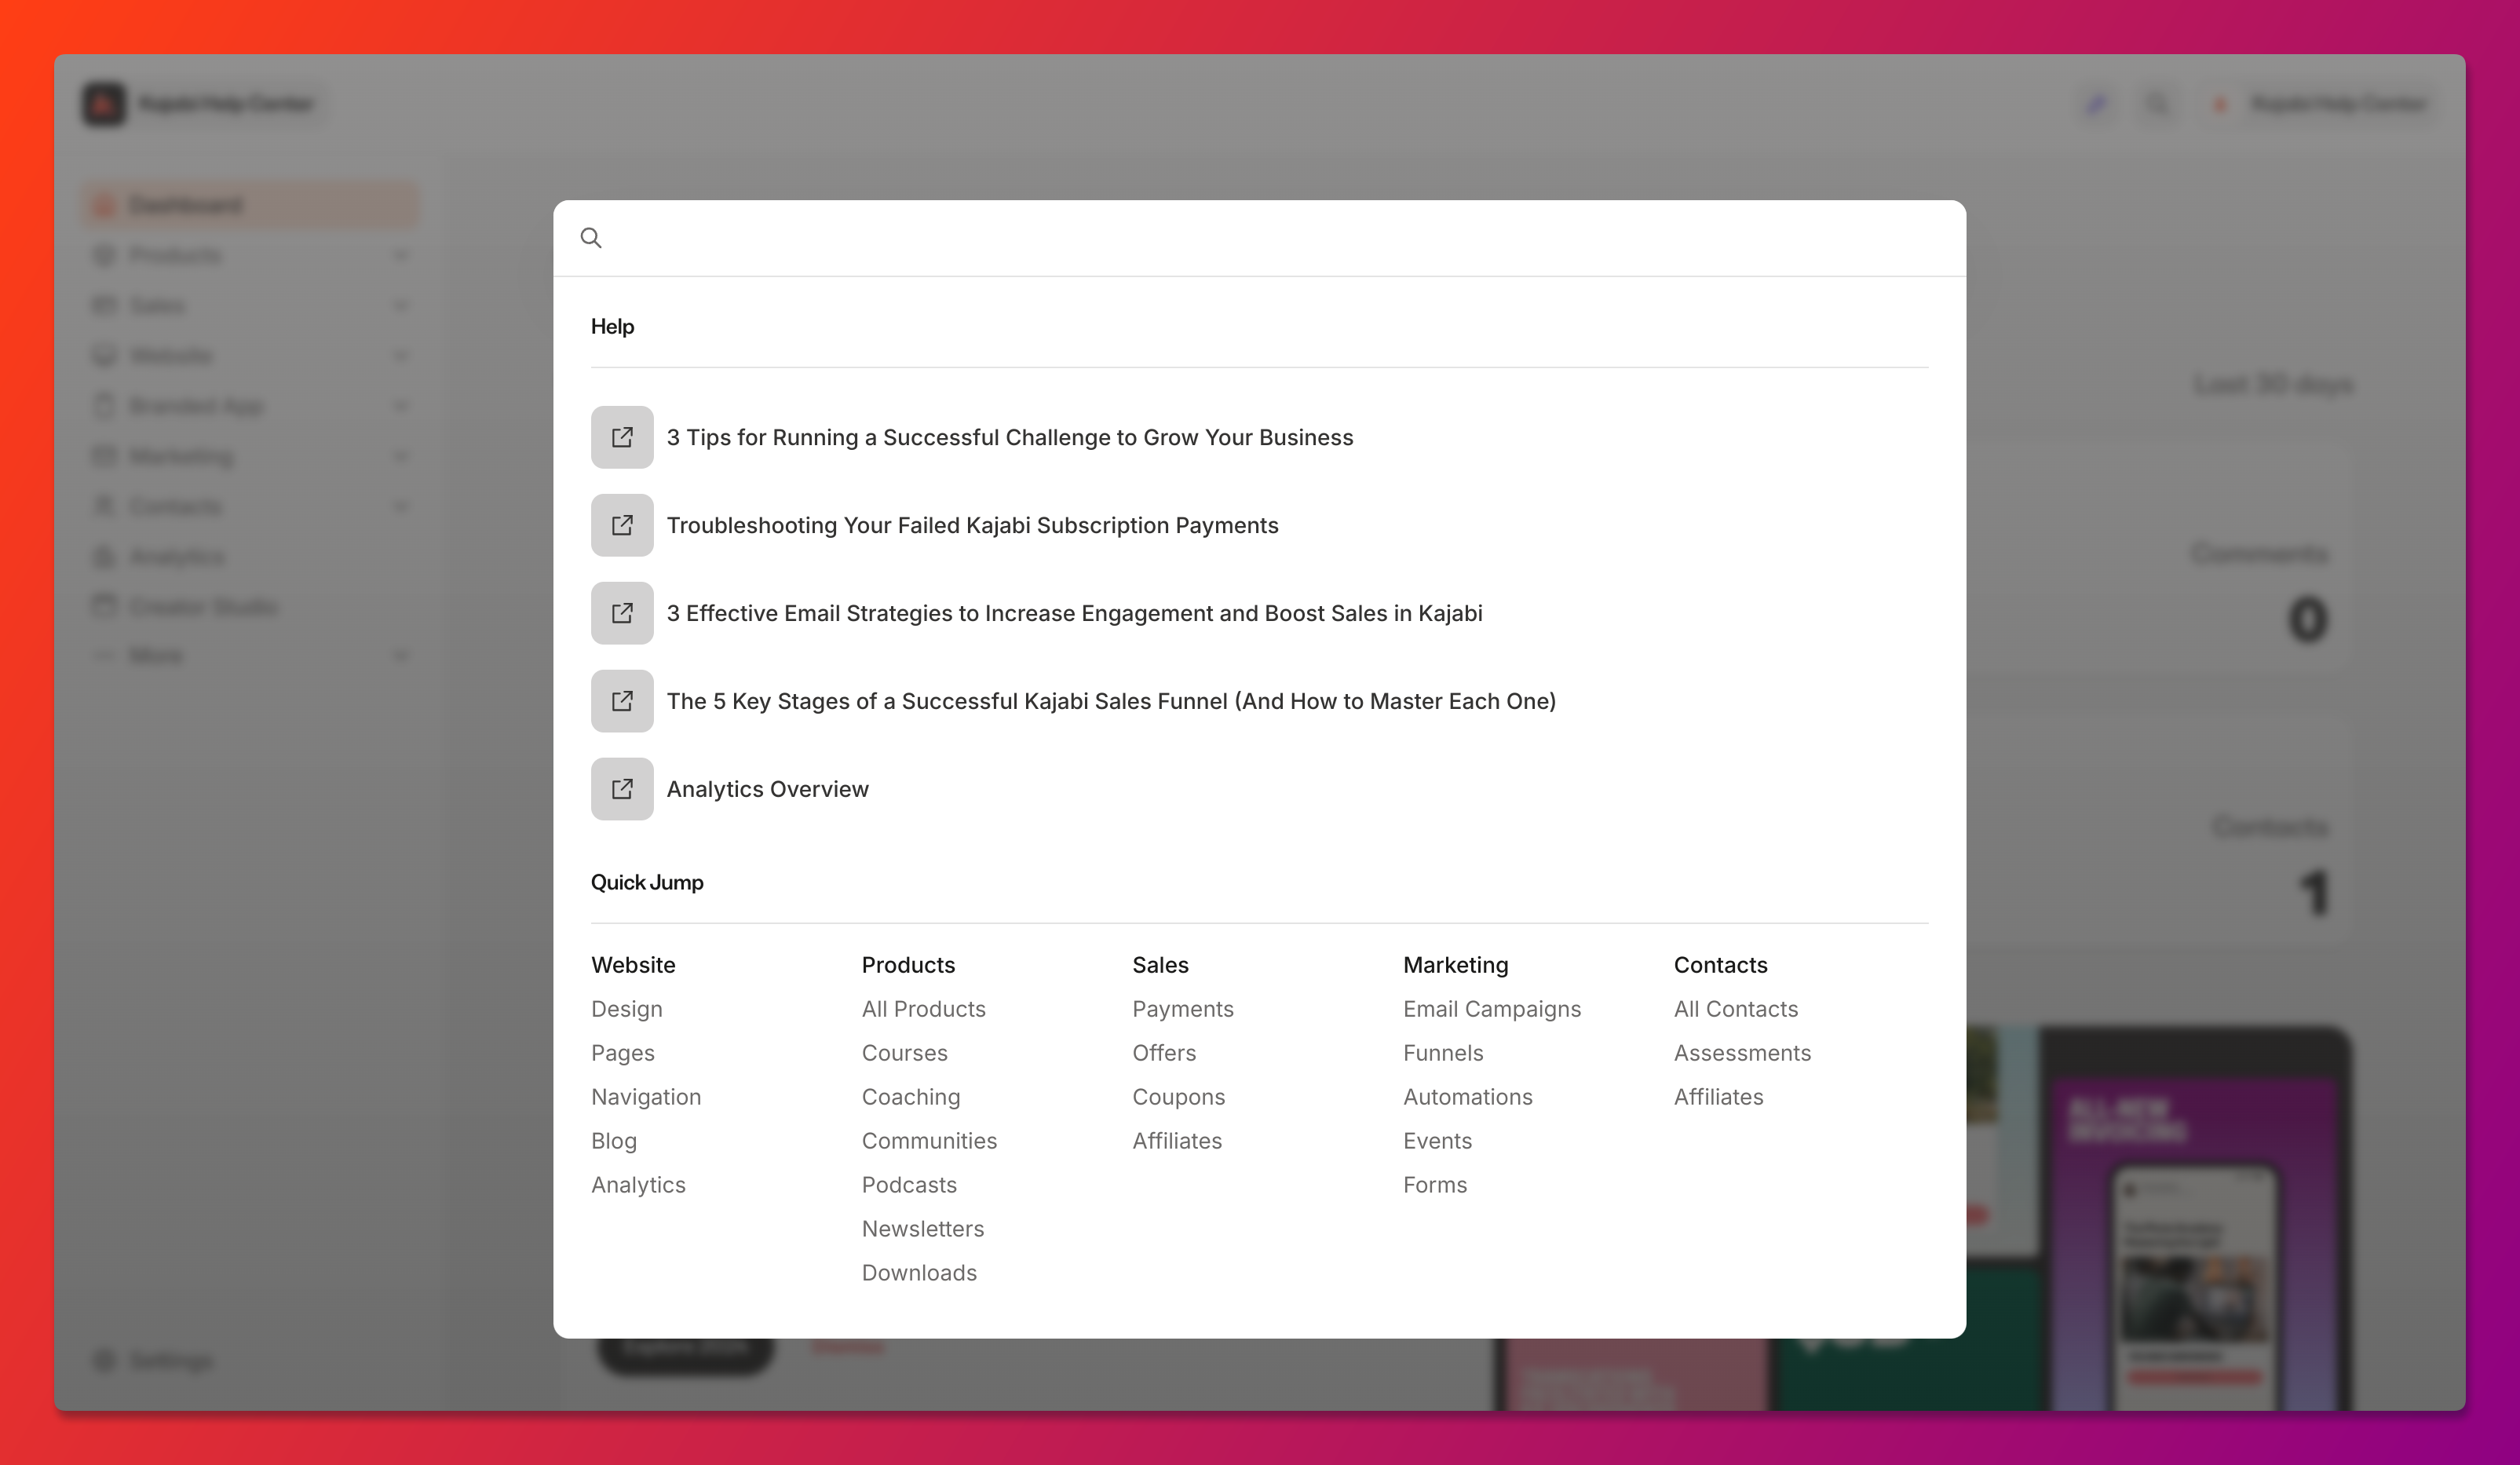2520x1465 pixels.
Task: Jump to Newsletters
Action: click(923, 1229)
